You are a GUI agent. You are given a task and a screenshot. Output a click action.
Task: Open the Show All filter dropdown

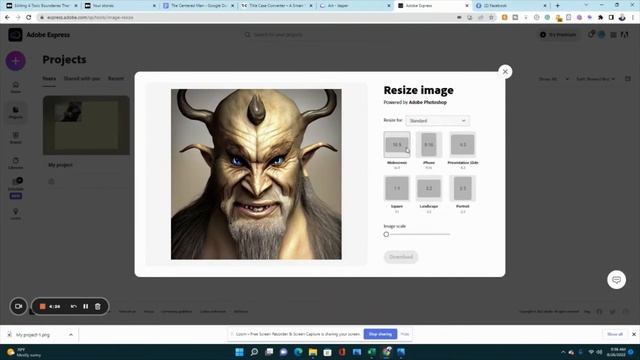click(x=553, y=79)
